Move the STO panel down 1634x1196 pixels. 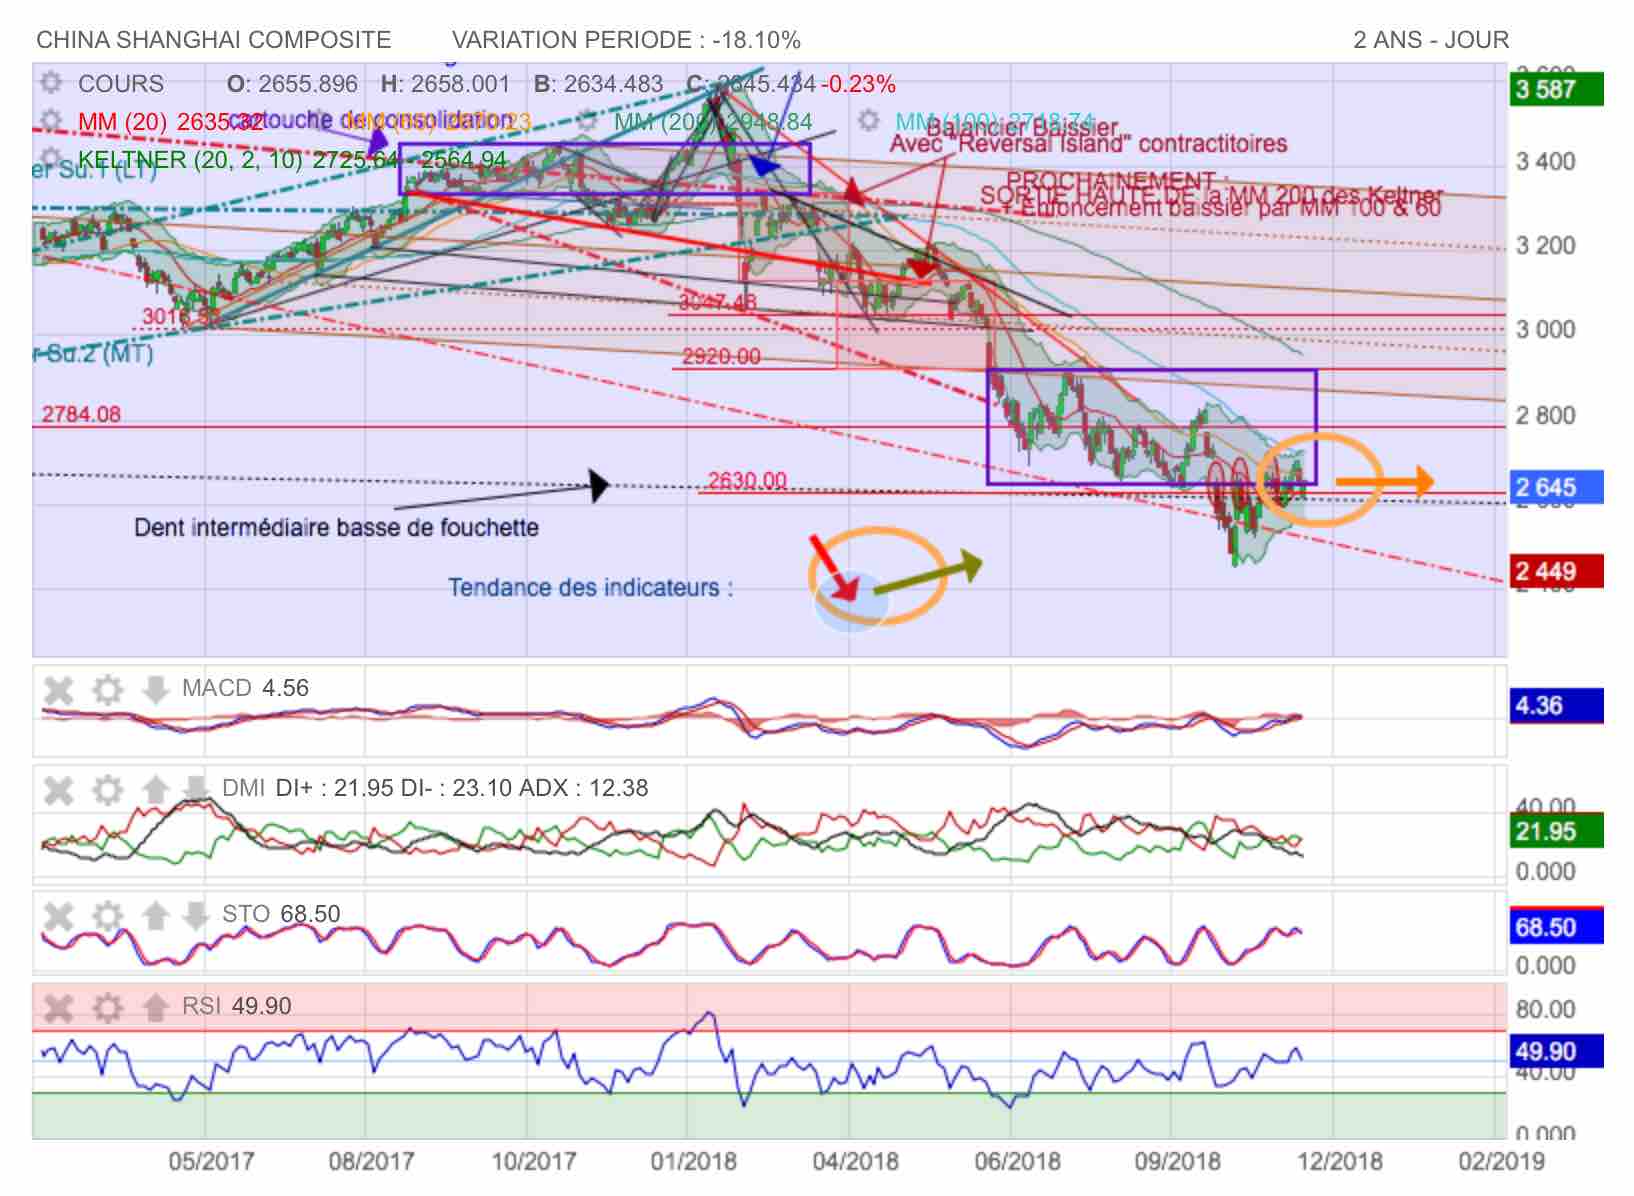(195, 915)
